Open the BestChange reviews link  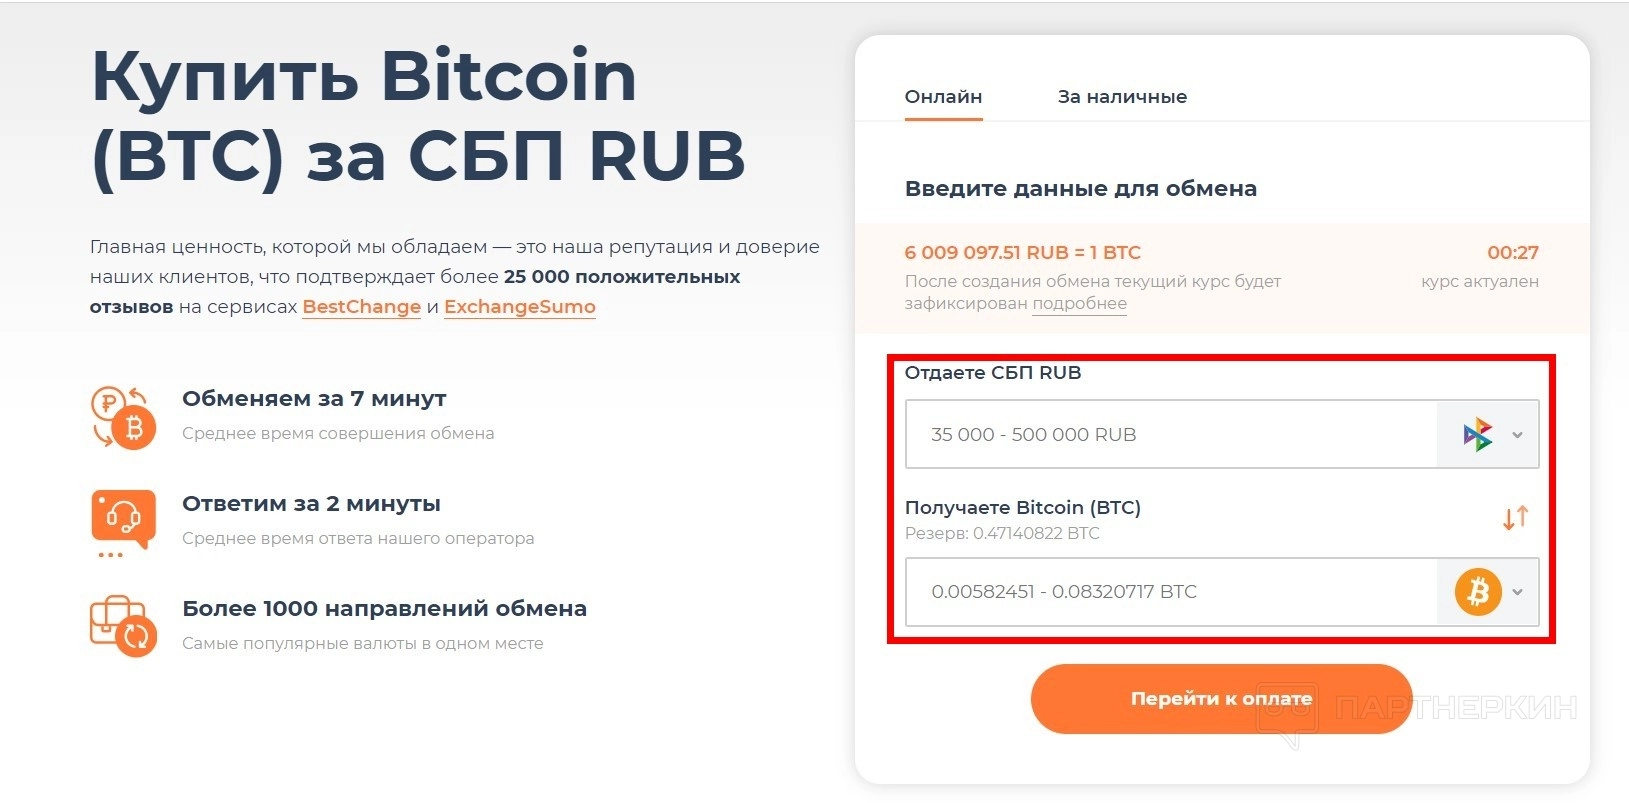pyautogui.click(x=361, y=307)
